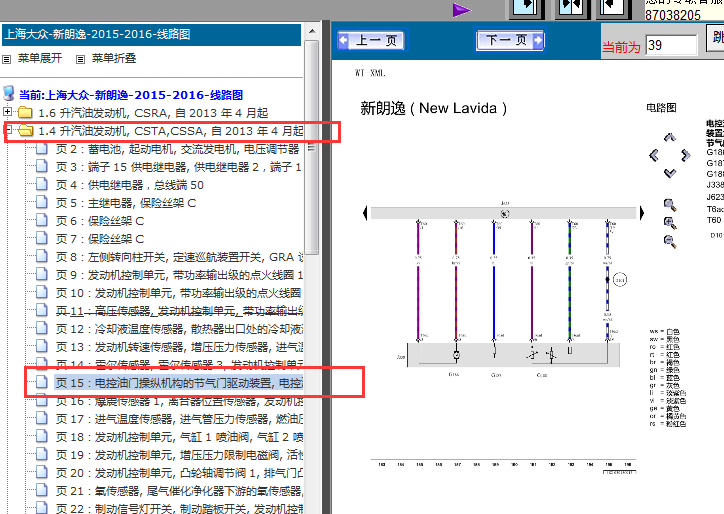
Task: Go to previous page with 上一页
Action: [371, 41]
